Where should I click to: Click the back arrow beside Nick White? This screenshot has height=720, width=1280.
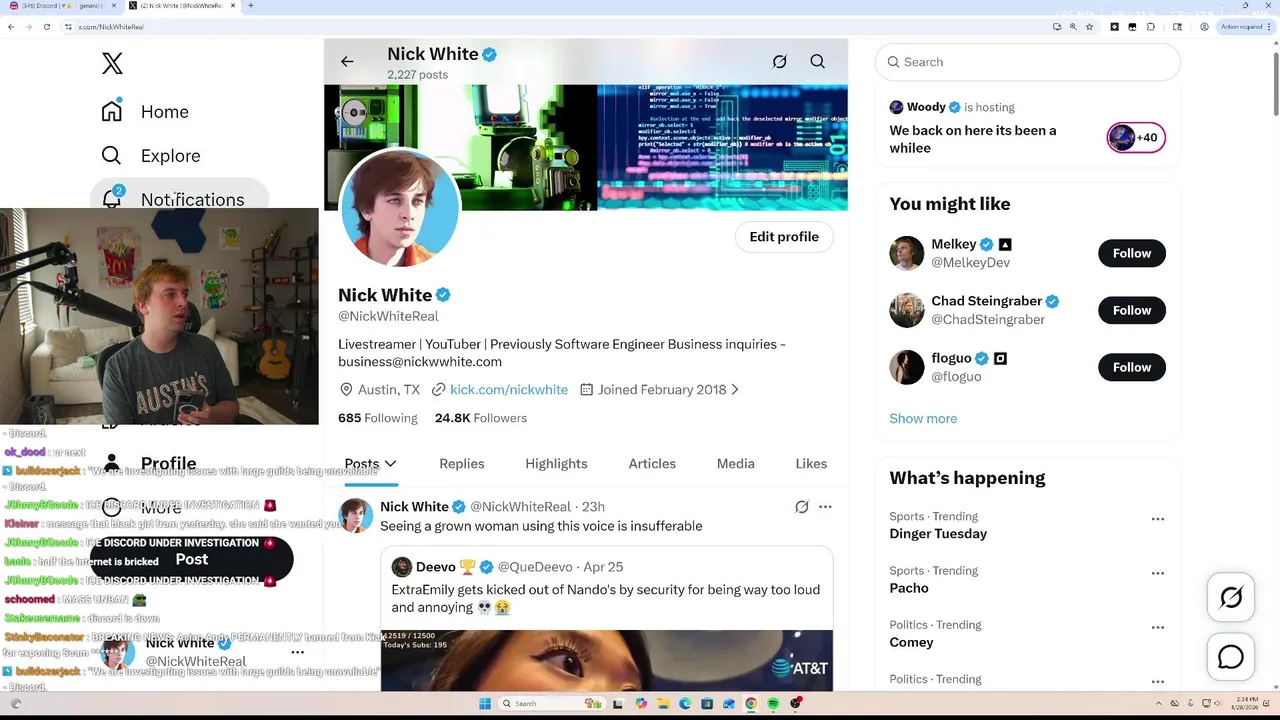[347, 62]
